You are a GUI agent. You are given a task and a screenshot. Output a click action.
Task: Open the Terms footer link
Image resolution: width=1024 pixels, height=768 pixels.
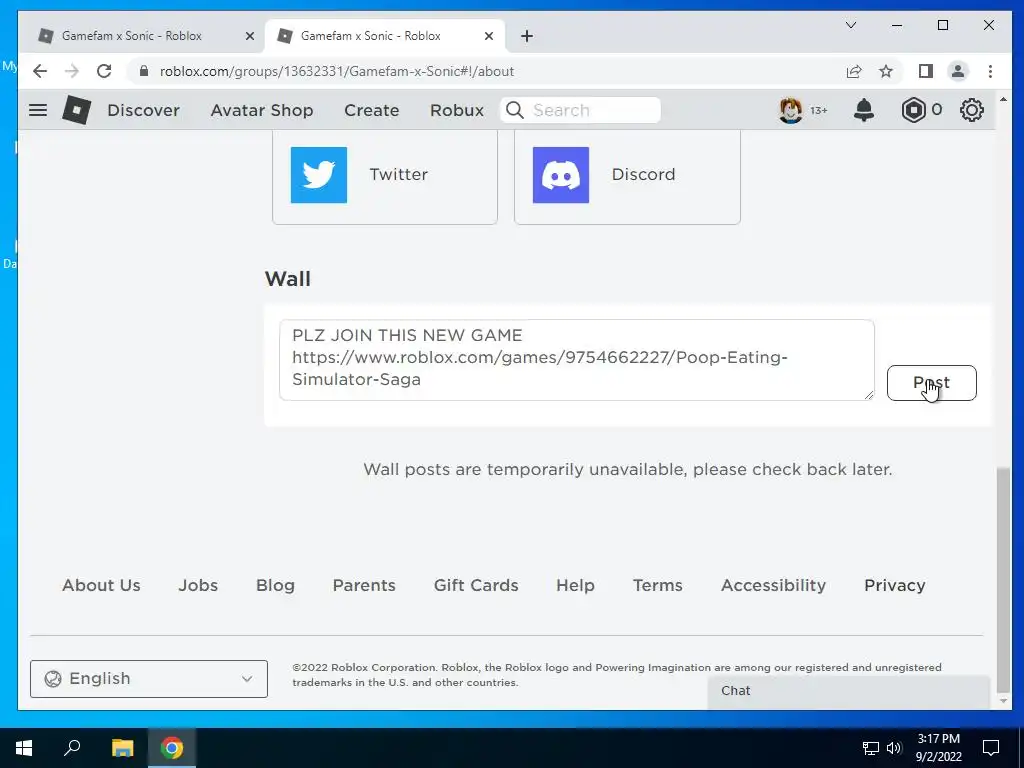658,585
